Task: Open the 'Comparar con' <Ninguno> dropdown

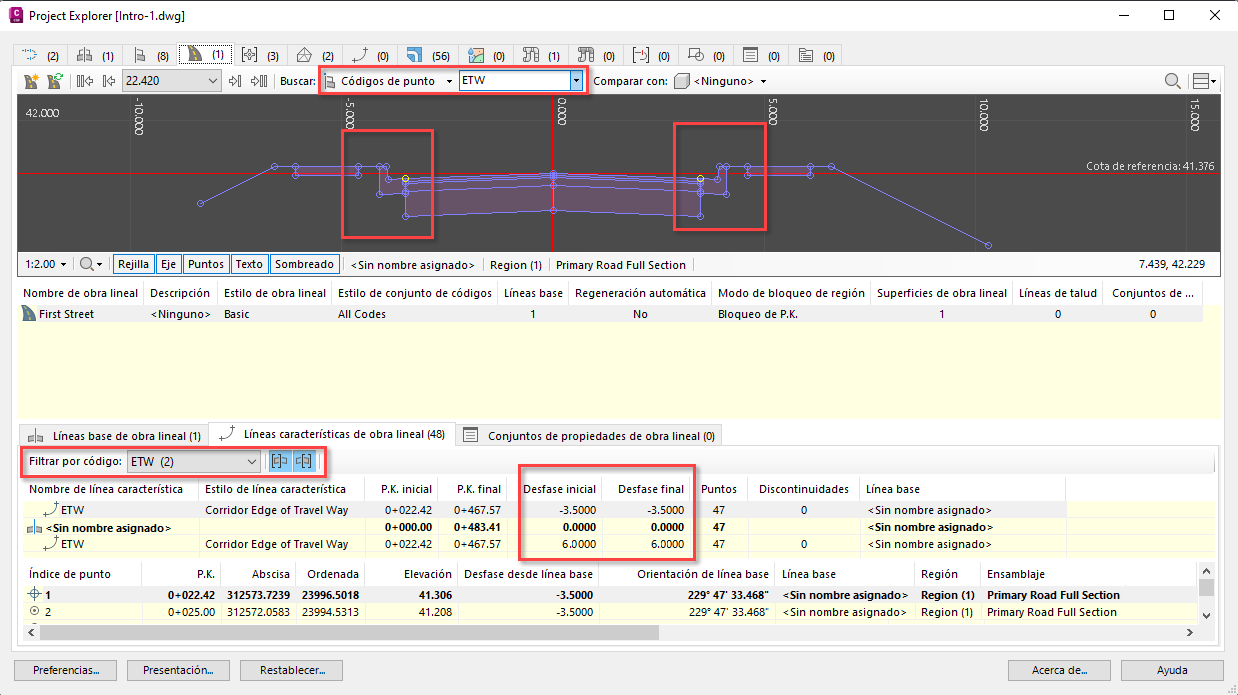Action: tap(722, 81)
